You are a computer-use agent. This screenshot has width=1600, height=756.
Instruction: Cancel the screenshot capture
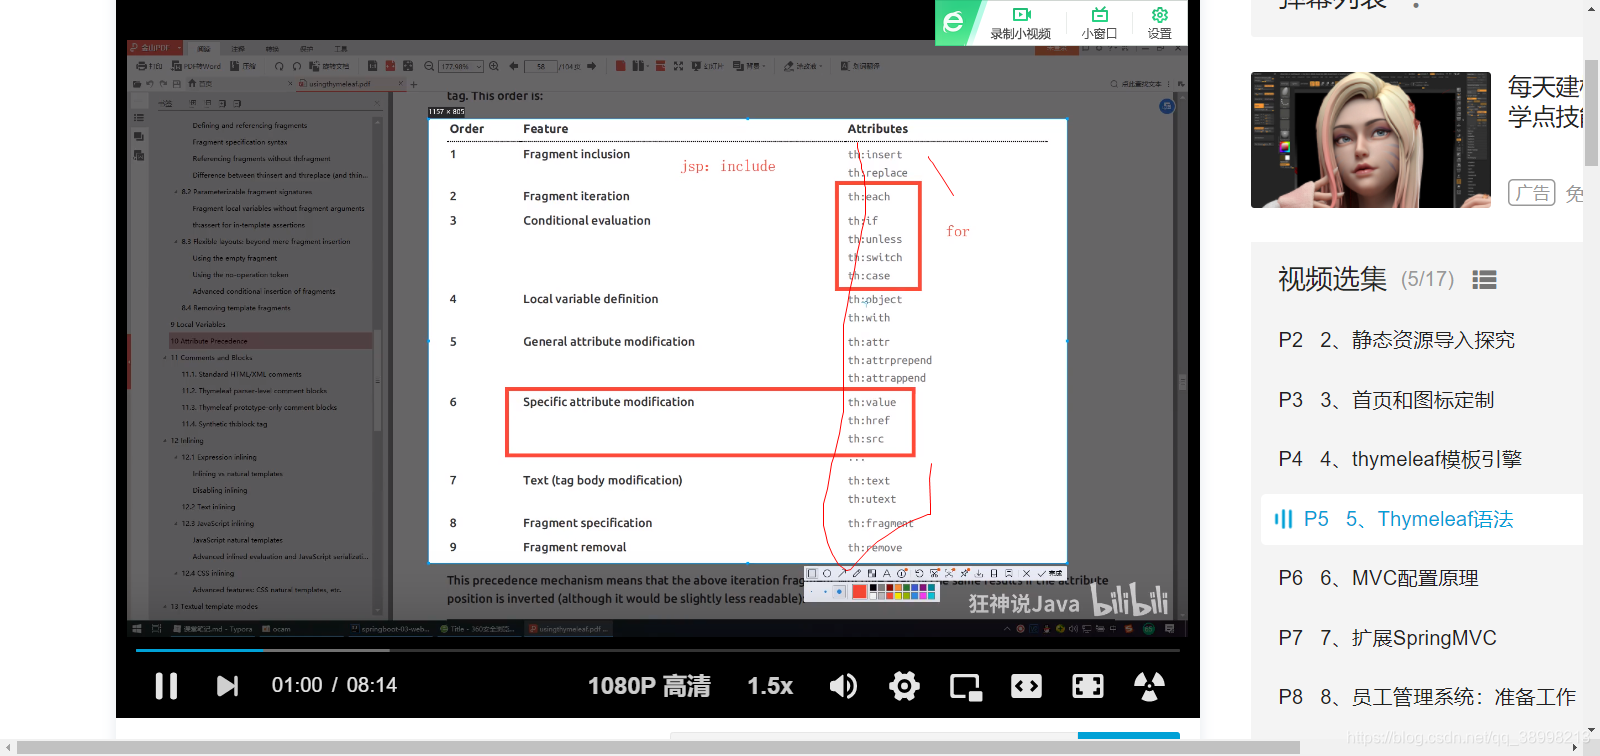[1026, 574]
